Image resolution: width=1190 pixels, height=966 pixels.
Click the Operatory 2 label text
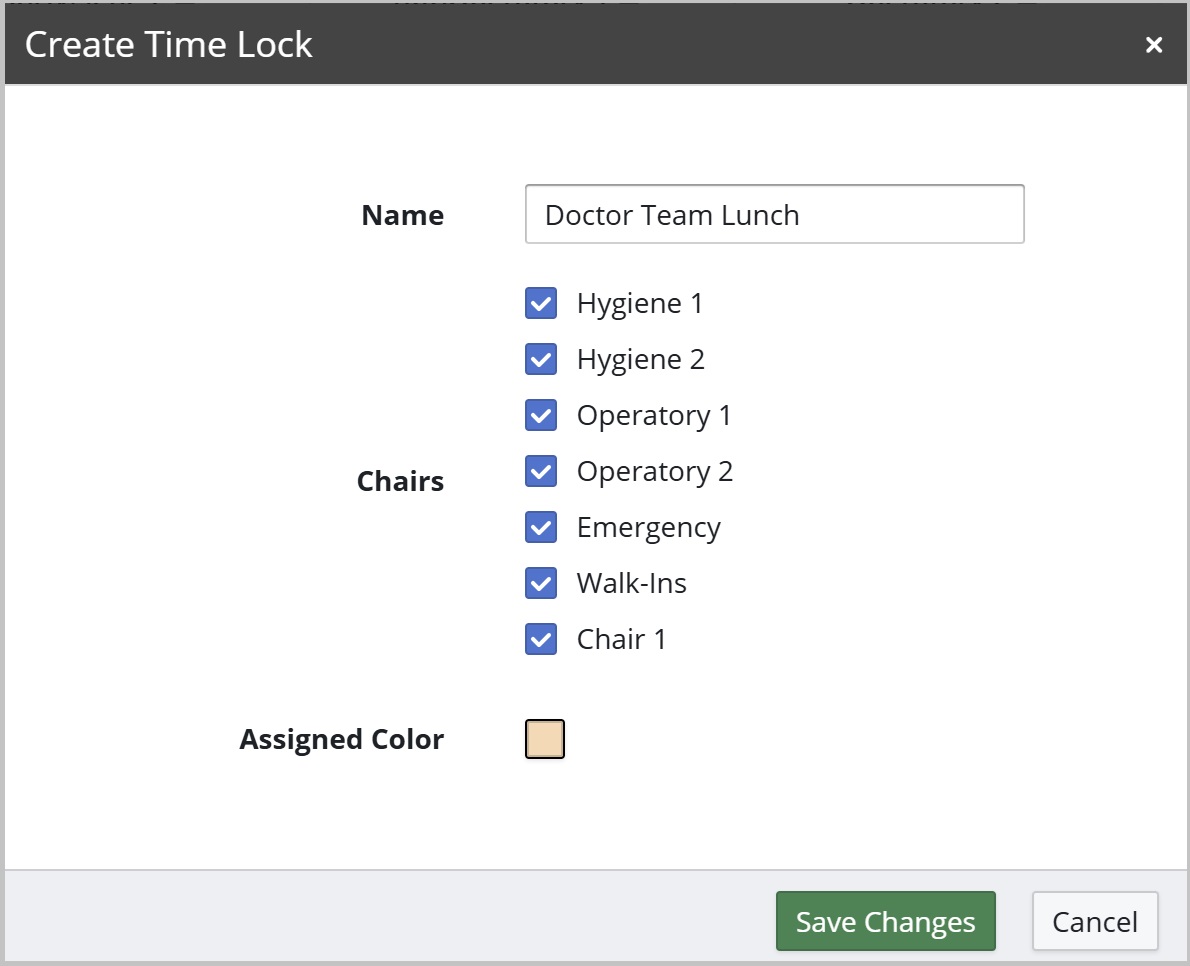(655, 471)
